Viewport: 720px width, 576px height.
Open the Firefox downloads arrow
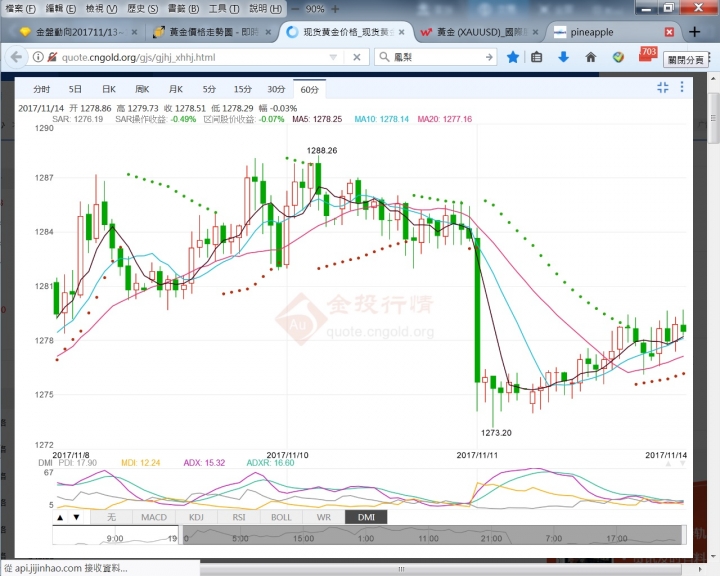[564, 57]
